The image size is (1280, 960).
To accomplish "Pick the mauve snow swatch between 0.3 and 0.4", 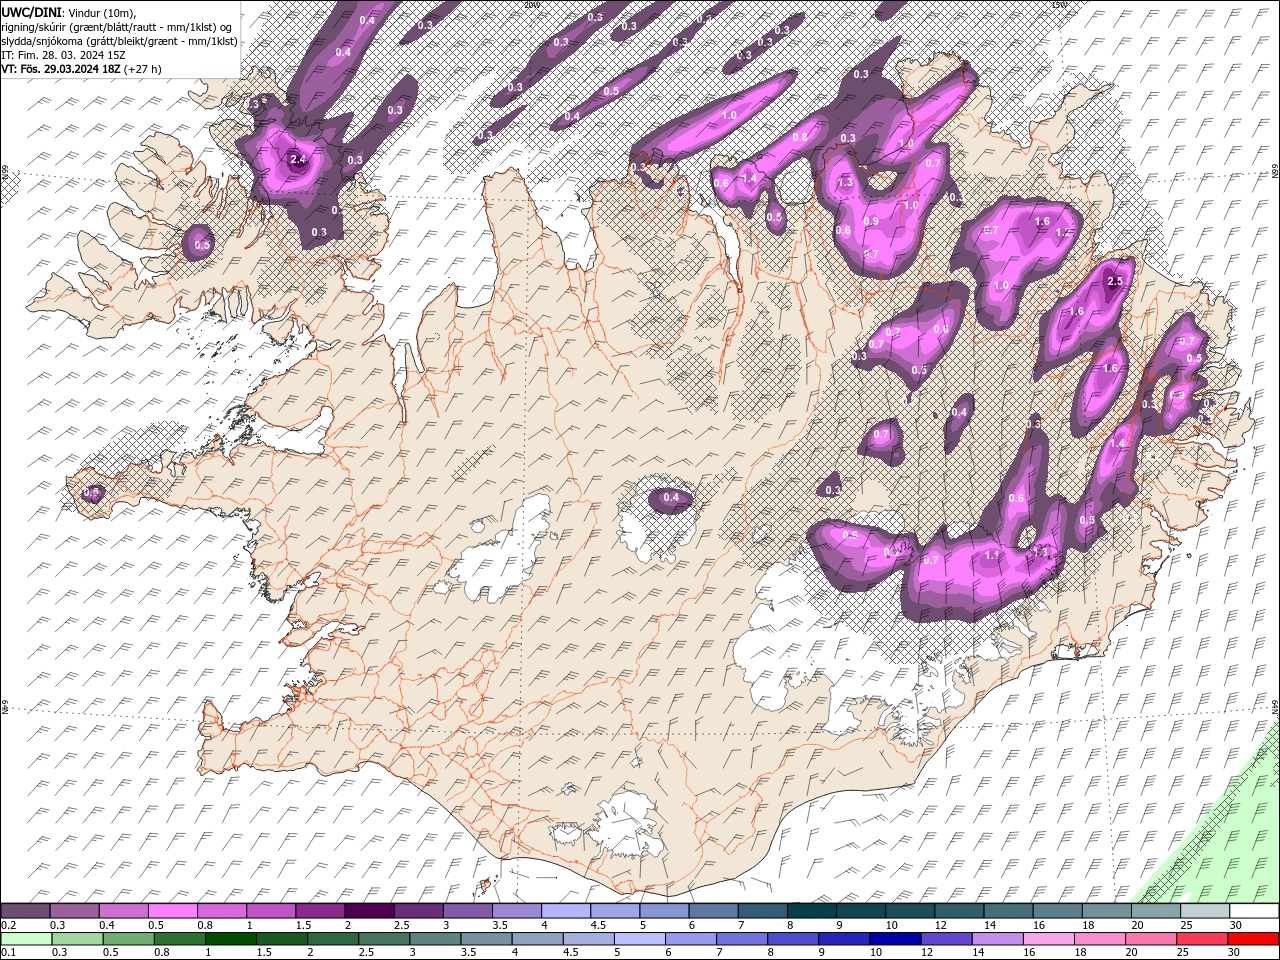I will click(74, 911).
